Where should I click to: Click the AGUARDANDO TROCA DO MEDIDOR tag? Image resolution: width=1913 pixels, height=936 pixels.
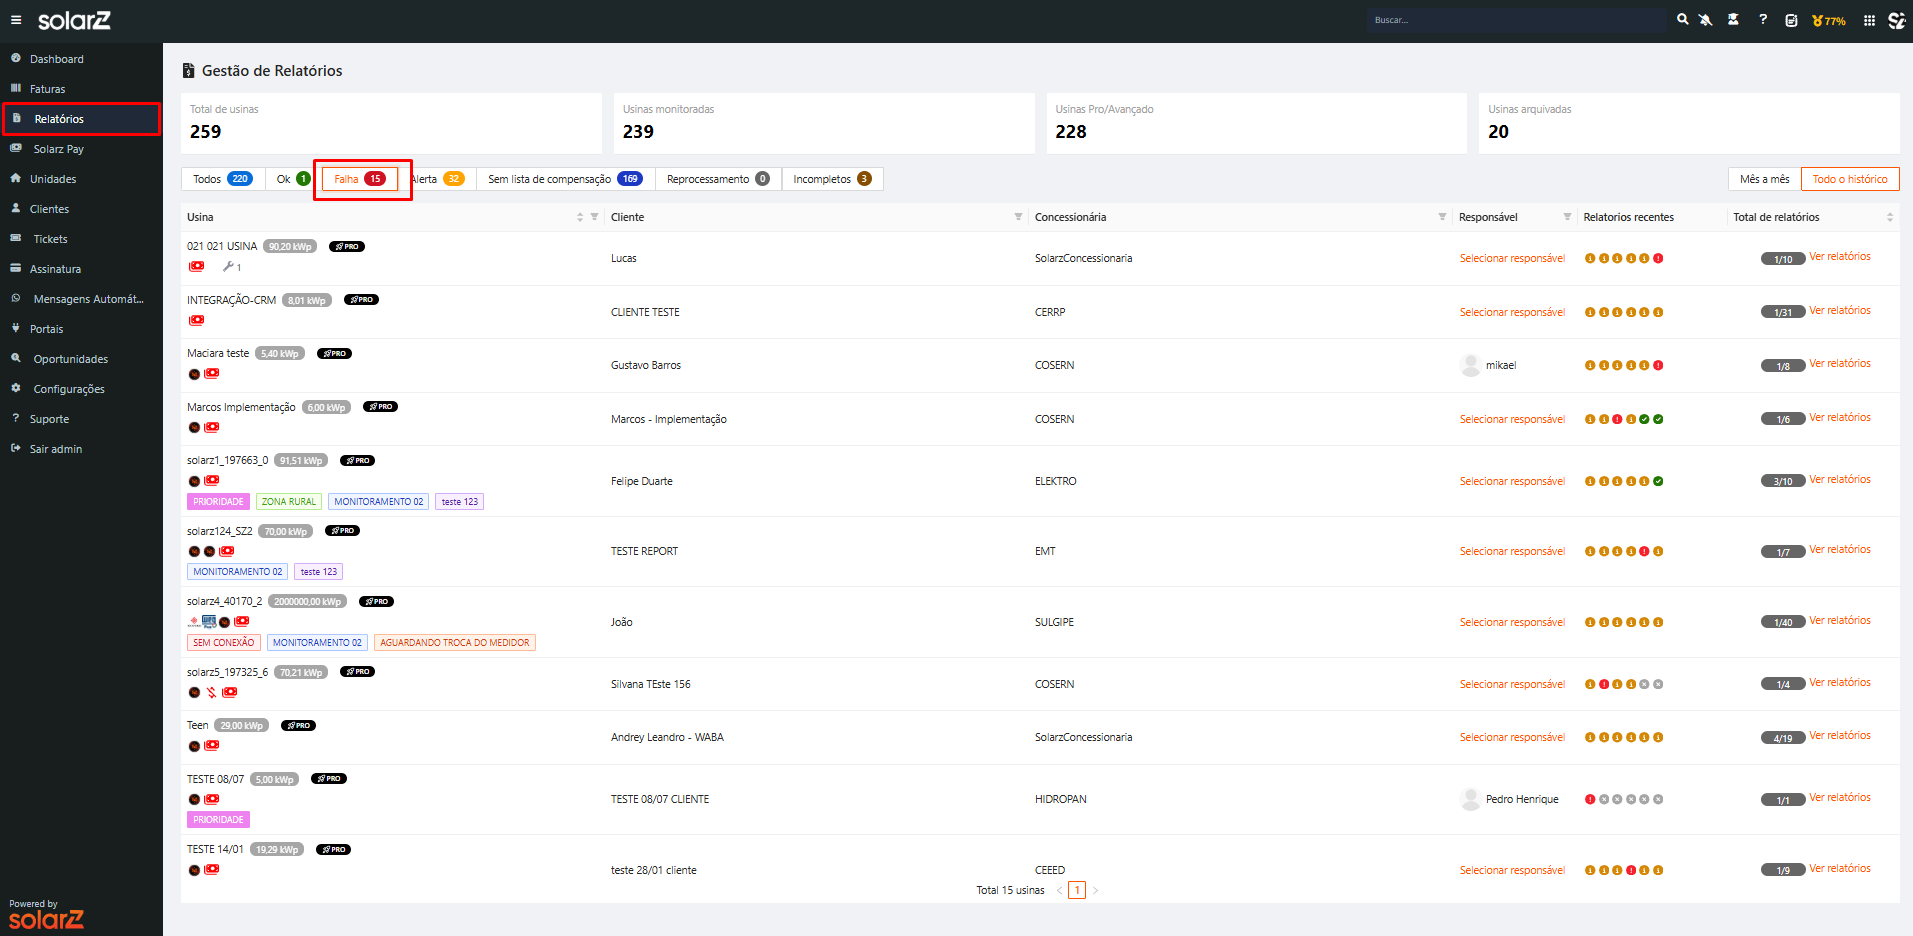click(x=455, y=643)
